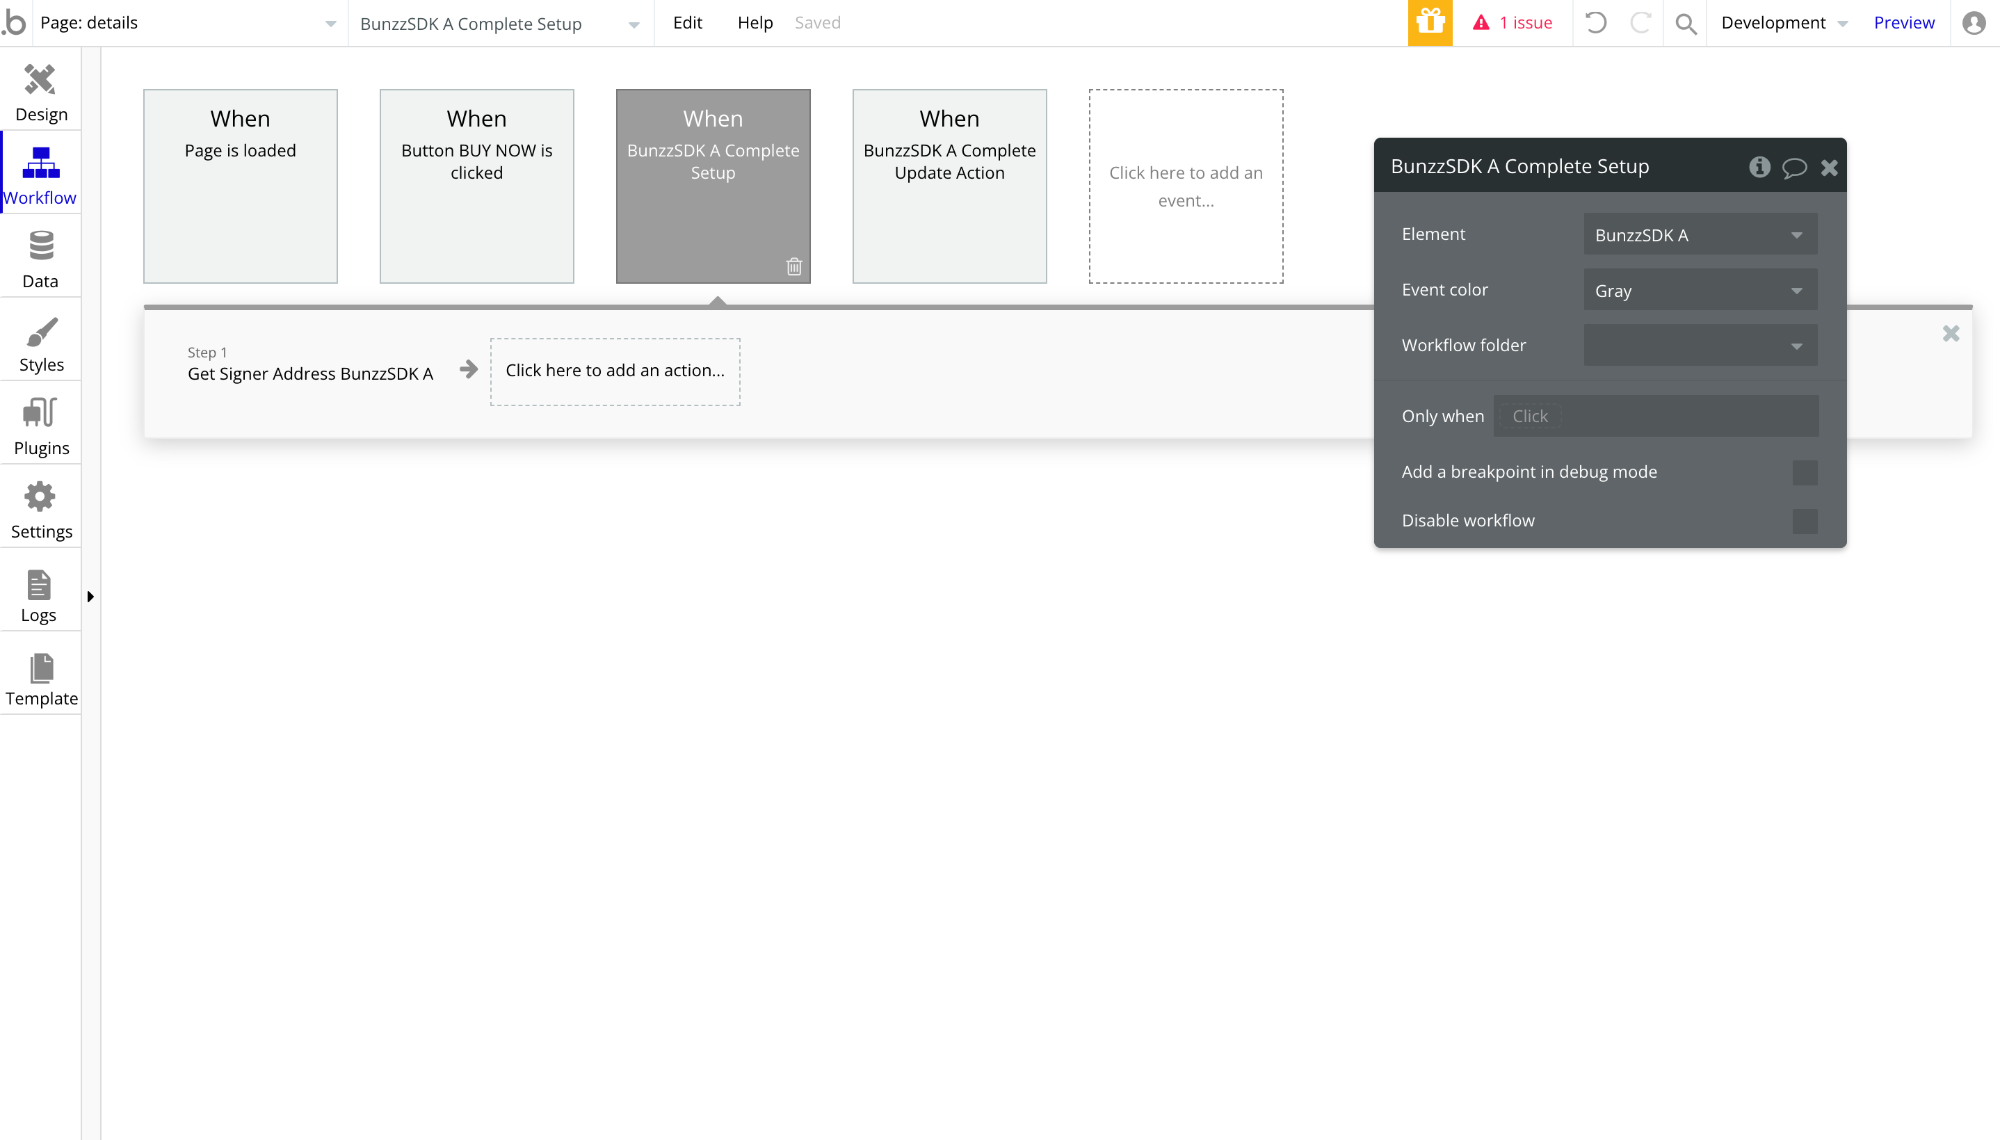
Task: Open the Styles tab in sidebar
Action: click(x=40, y=343)
